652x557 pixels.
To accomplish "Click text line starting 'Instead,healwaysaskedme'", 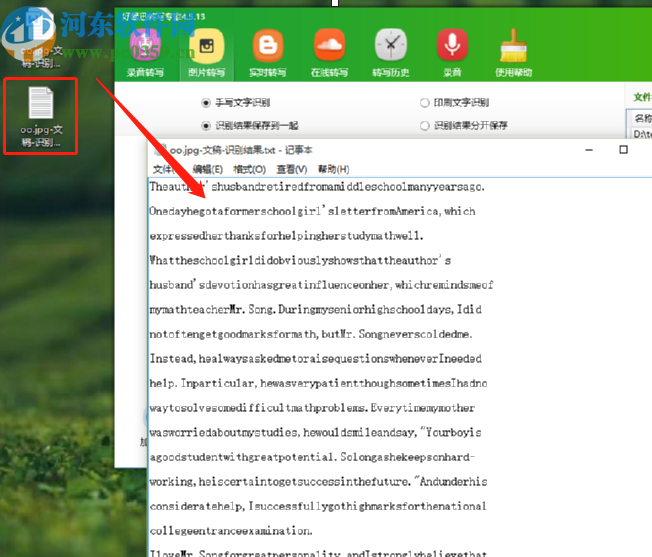I will point(316,359).
